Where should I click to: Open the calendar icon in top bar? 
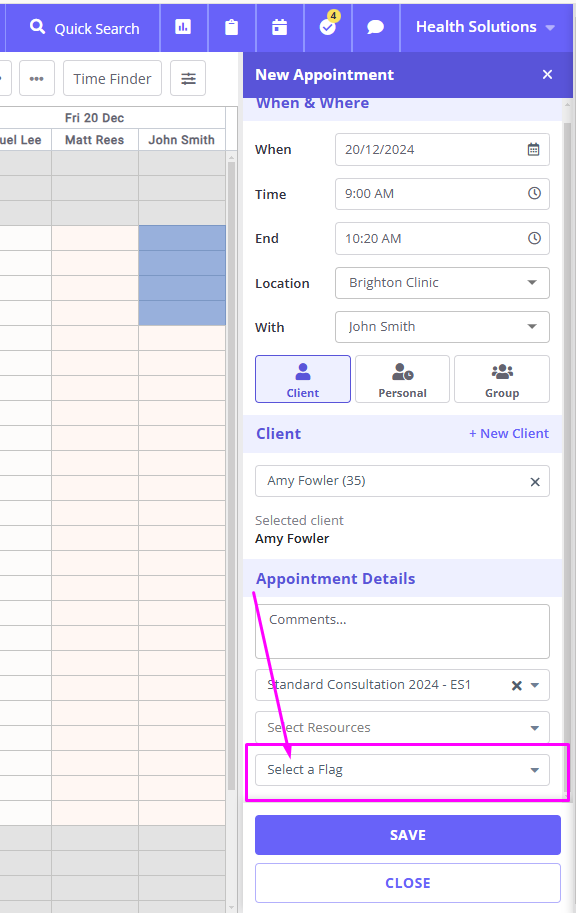(280, 27)
